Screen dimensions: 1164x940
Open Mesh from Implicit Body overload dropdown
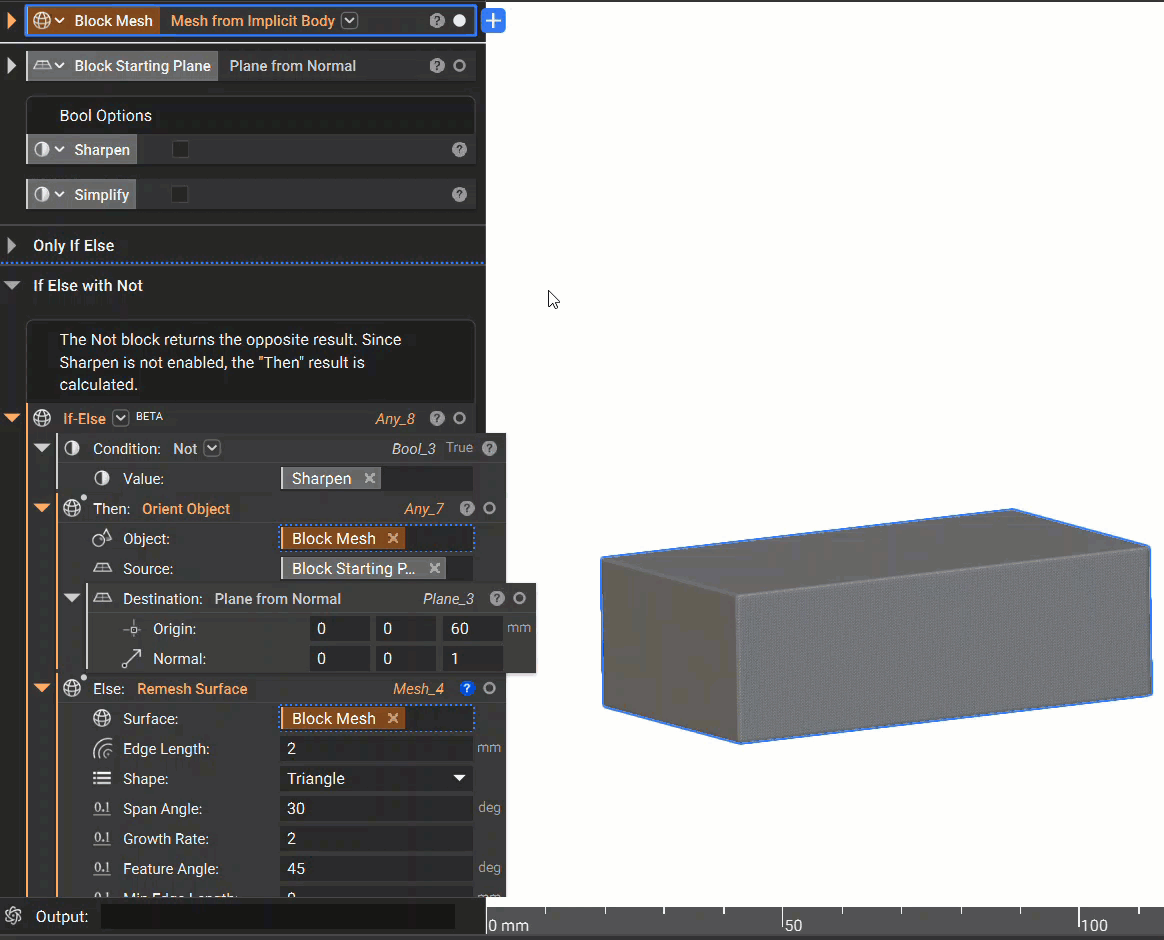click(350, 21)
